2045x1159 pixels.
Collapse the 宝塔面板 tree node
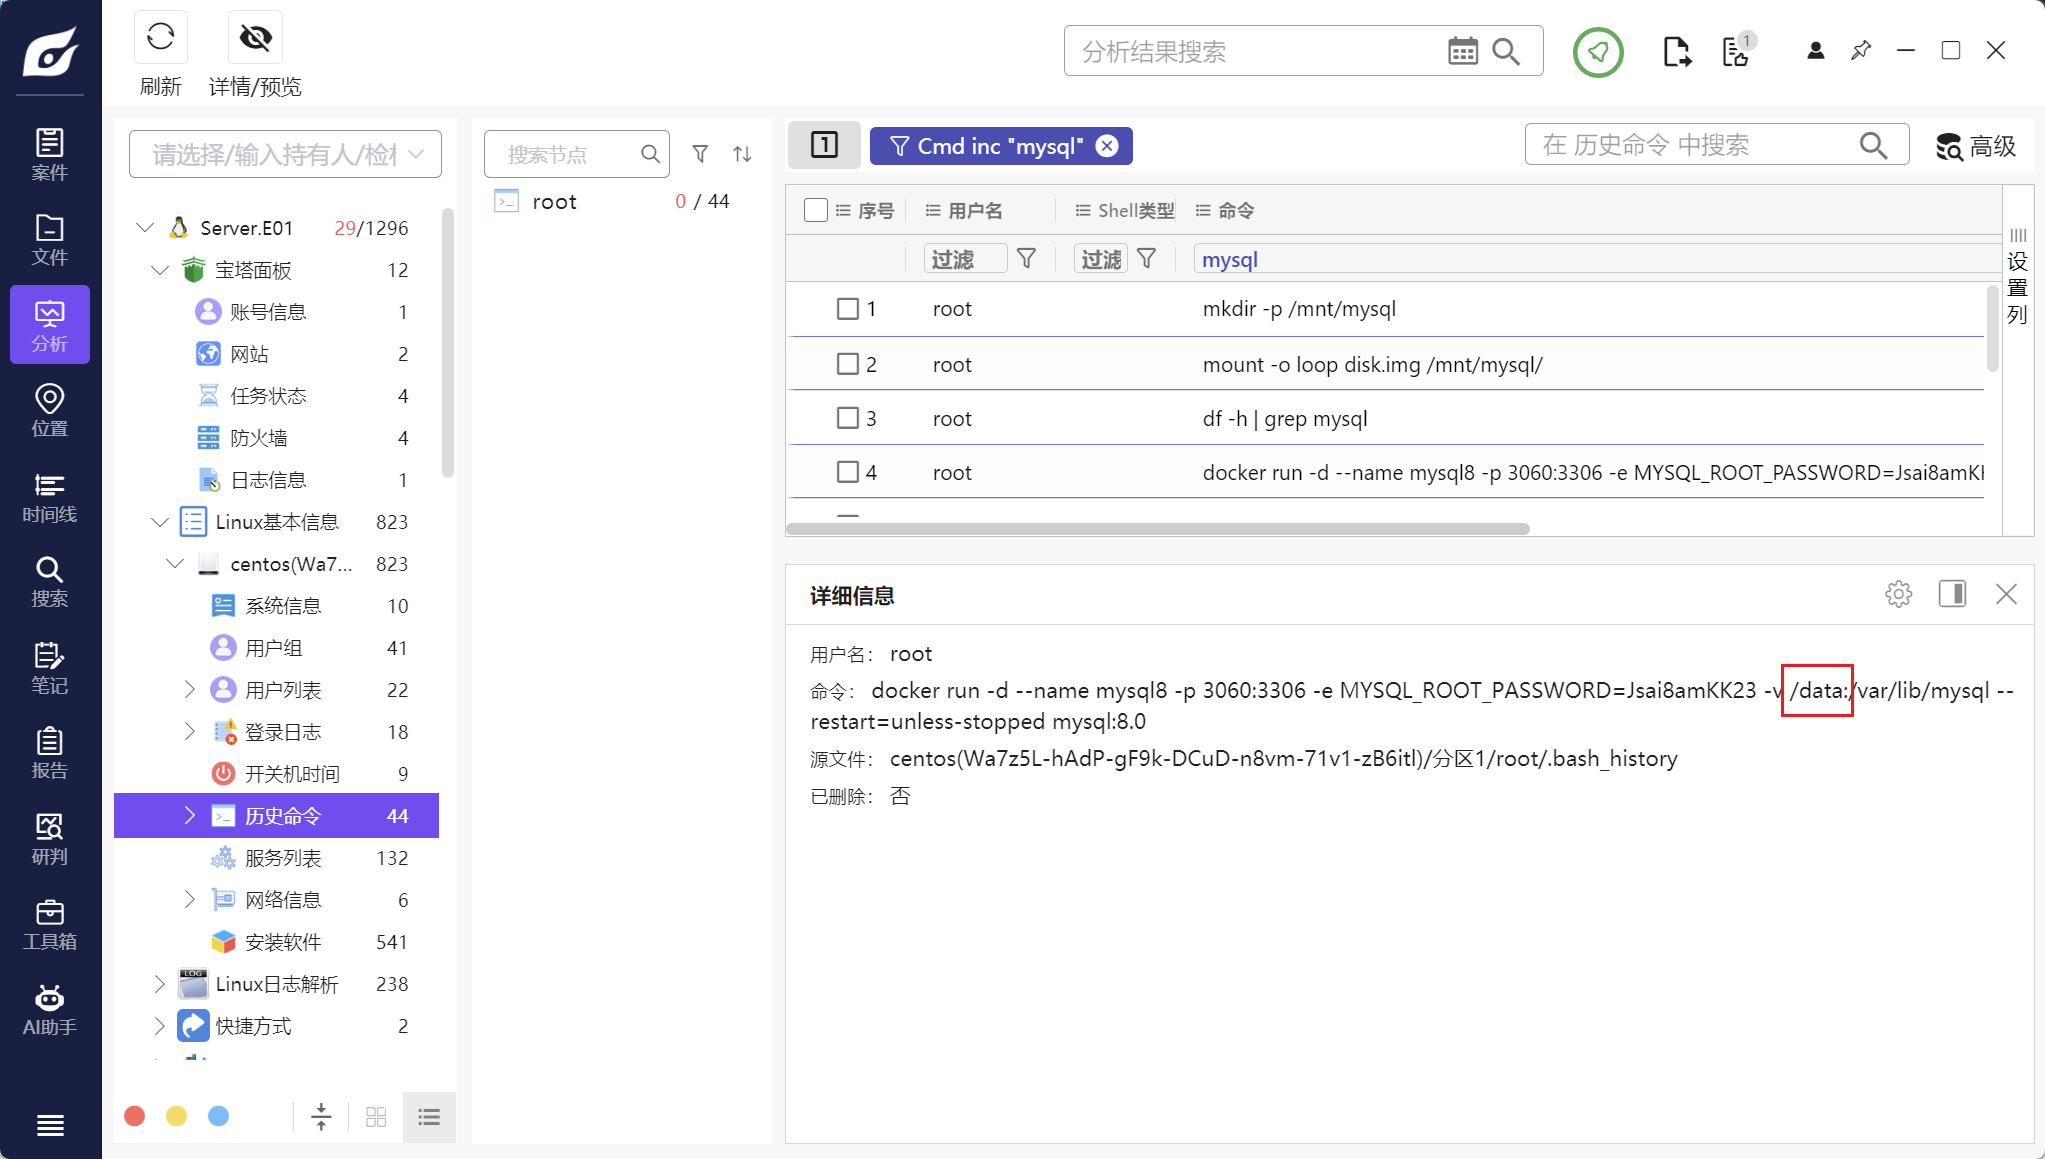click(x=160, y=270)
